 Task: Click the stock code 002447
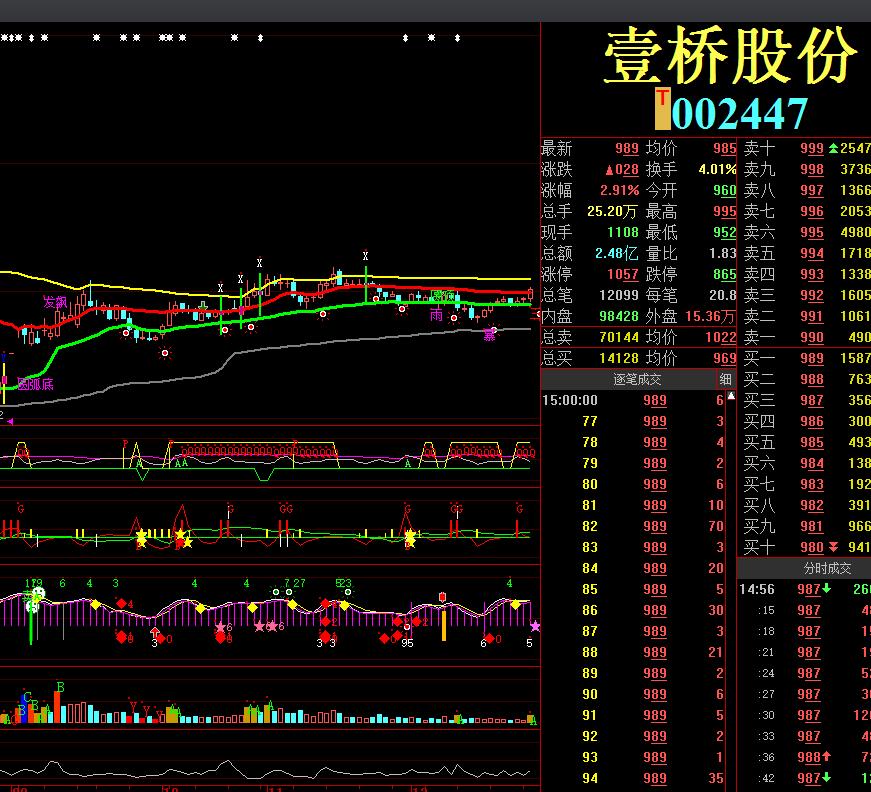pyautogui.click(x=739, y=113)
